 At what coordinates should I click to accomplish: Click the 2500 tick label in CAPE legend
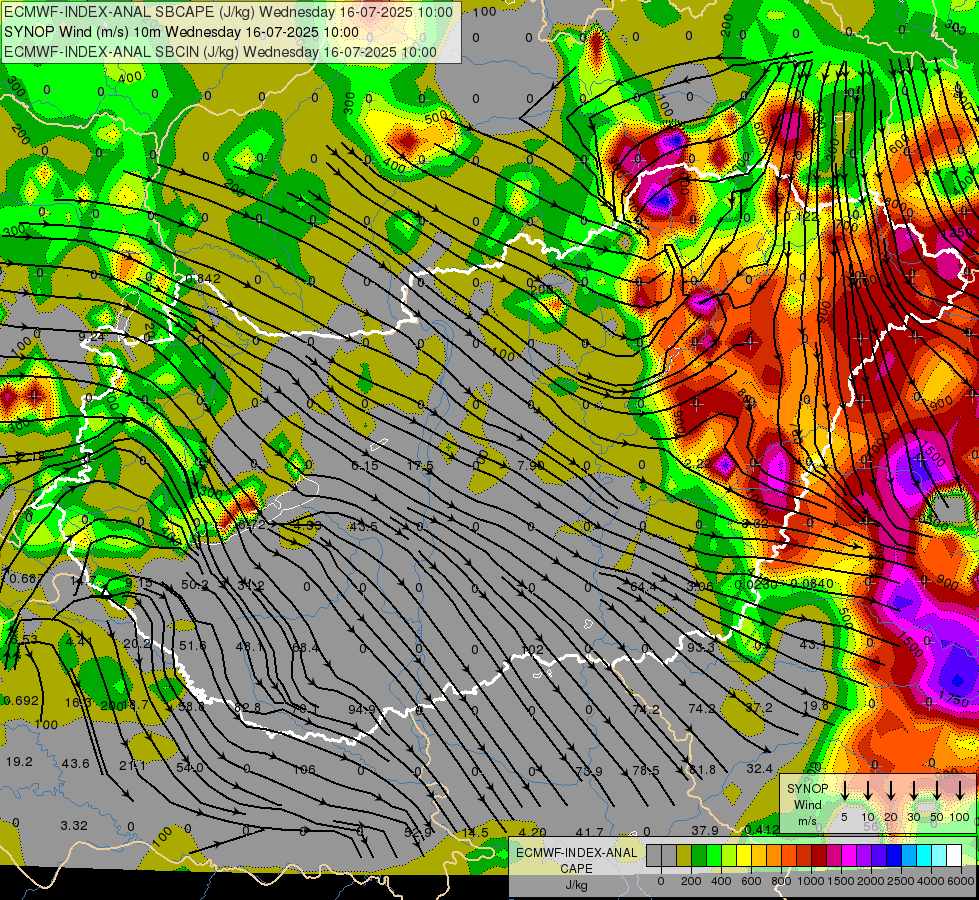(901, 881)
